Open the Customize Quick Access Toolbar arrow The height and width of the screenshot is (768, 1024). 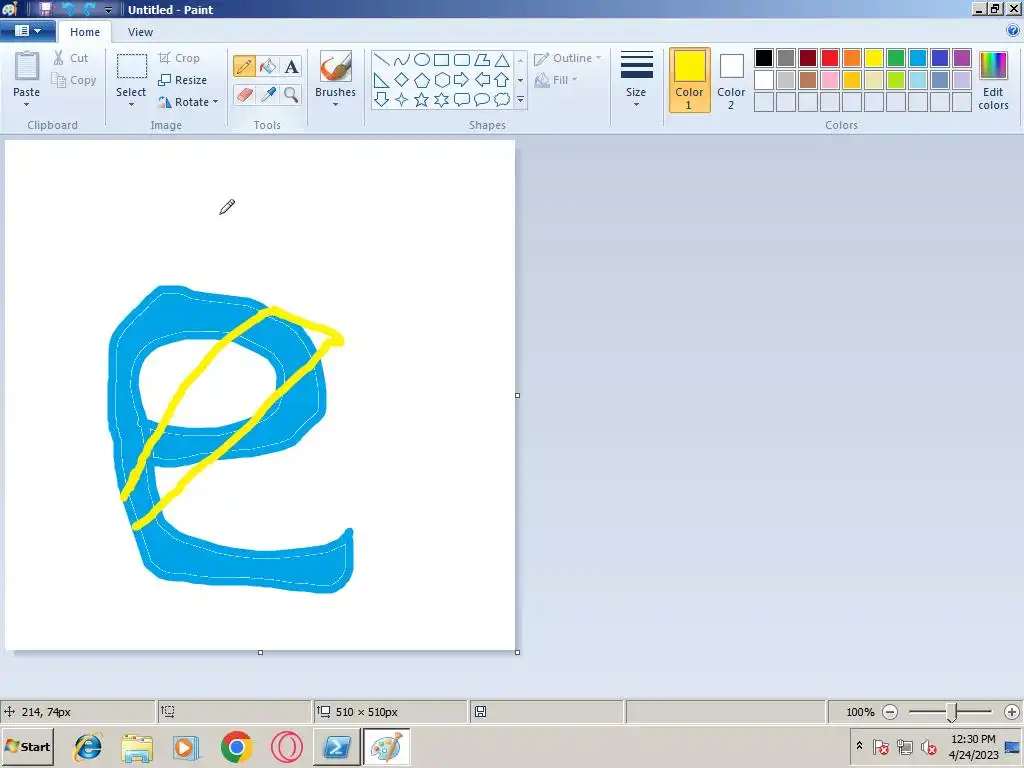(108, 10)
